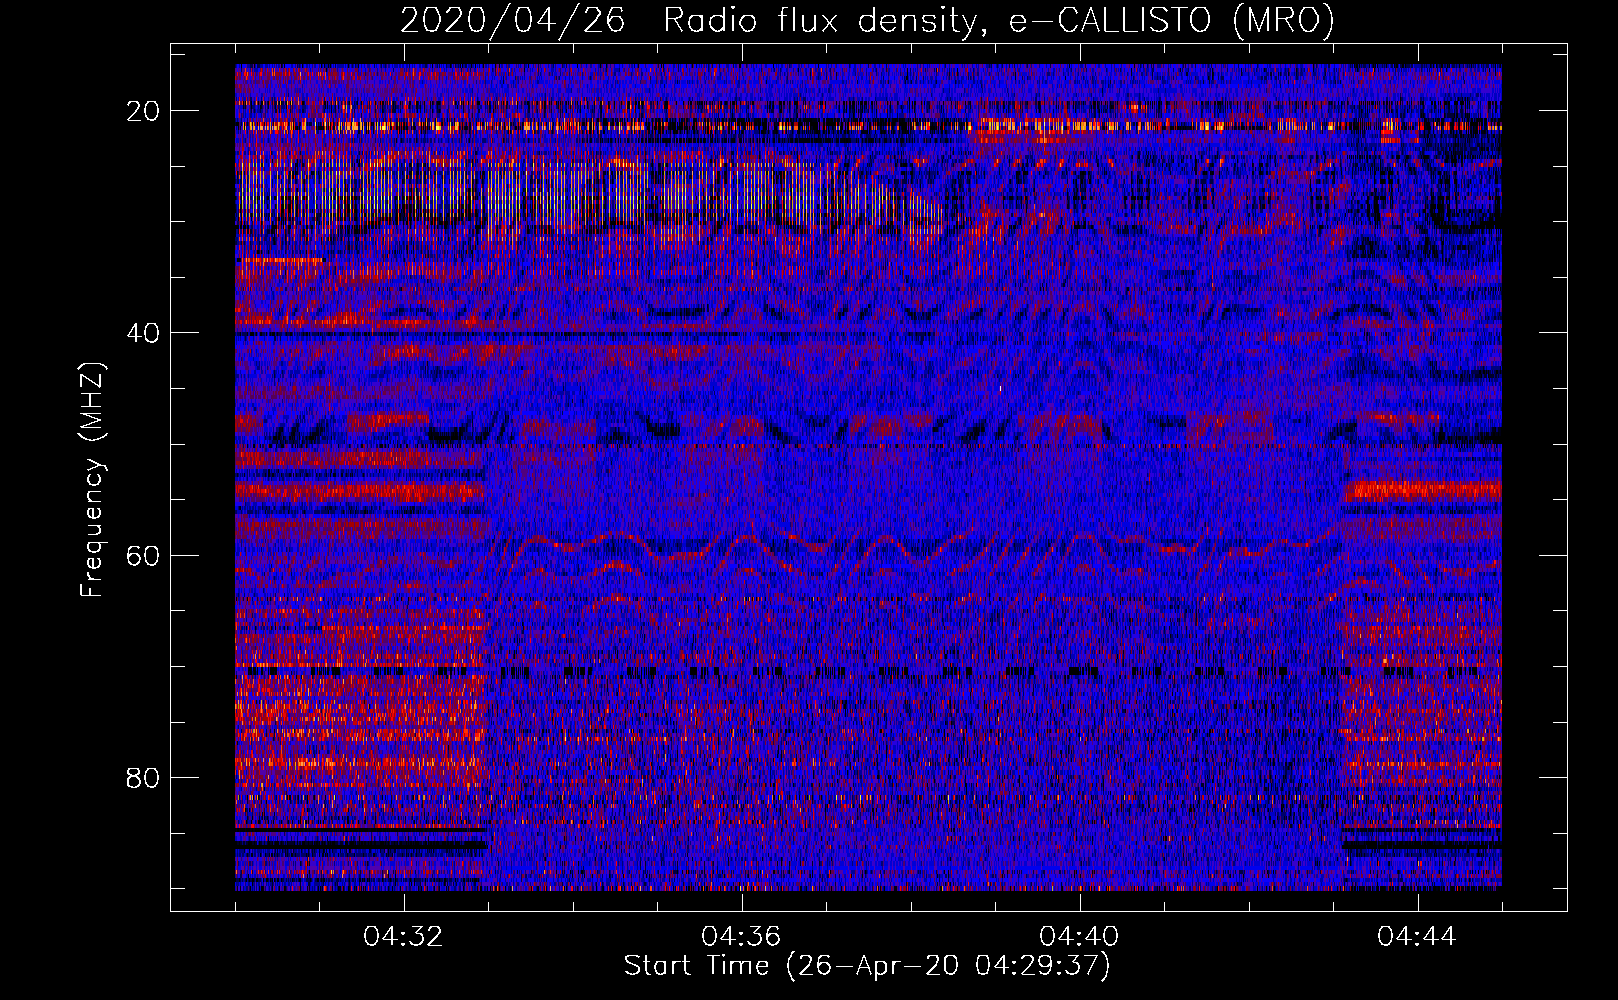Click the 04:32 time tick label
Screen dimensions: 1618x1000
coord(403,936)
